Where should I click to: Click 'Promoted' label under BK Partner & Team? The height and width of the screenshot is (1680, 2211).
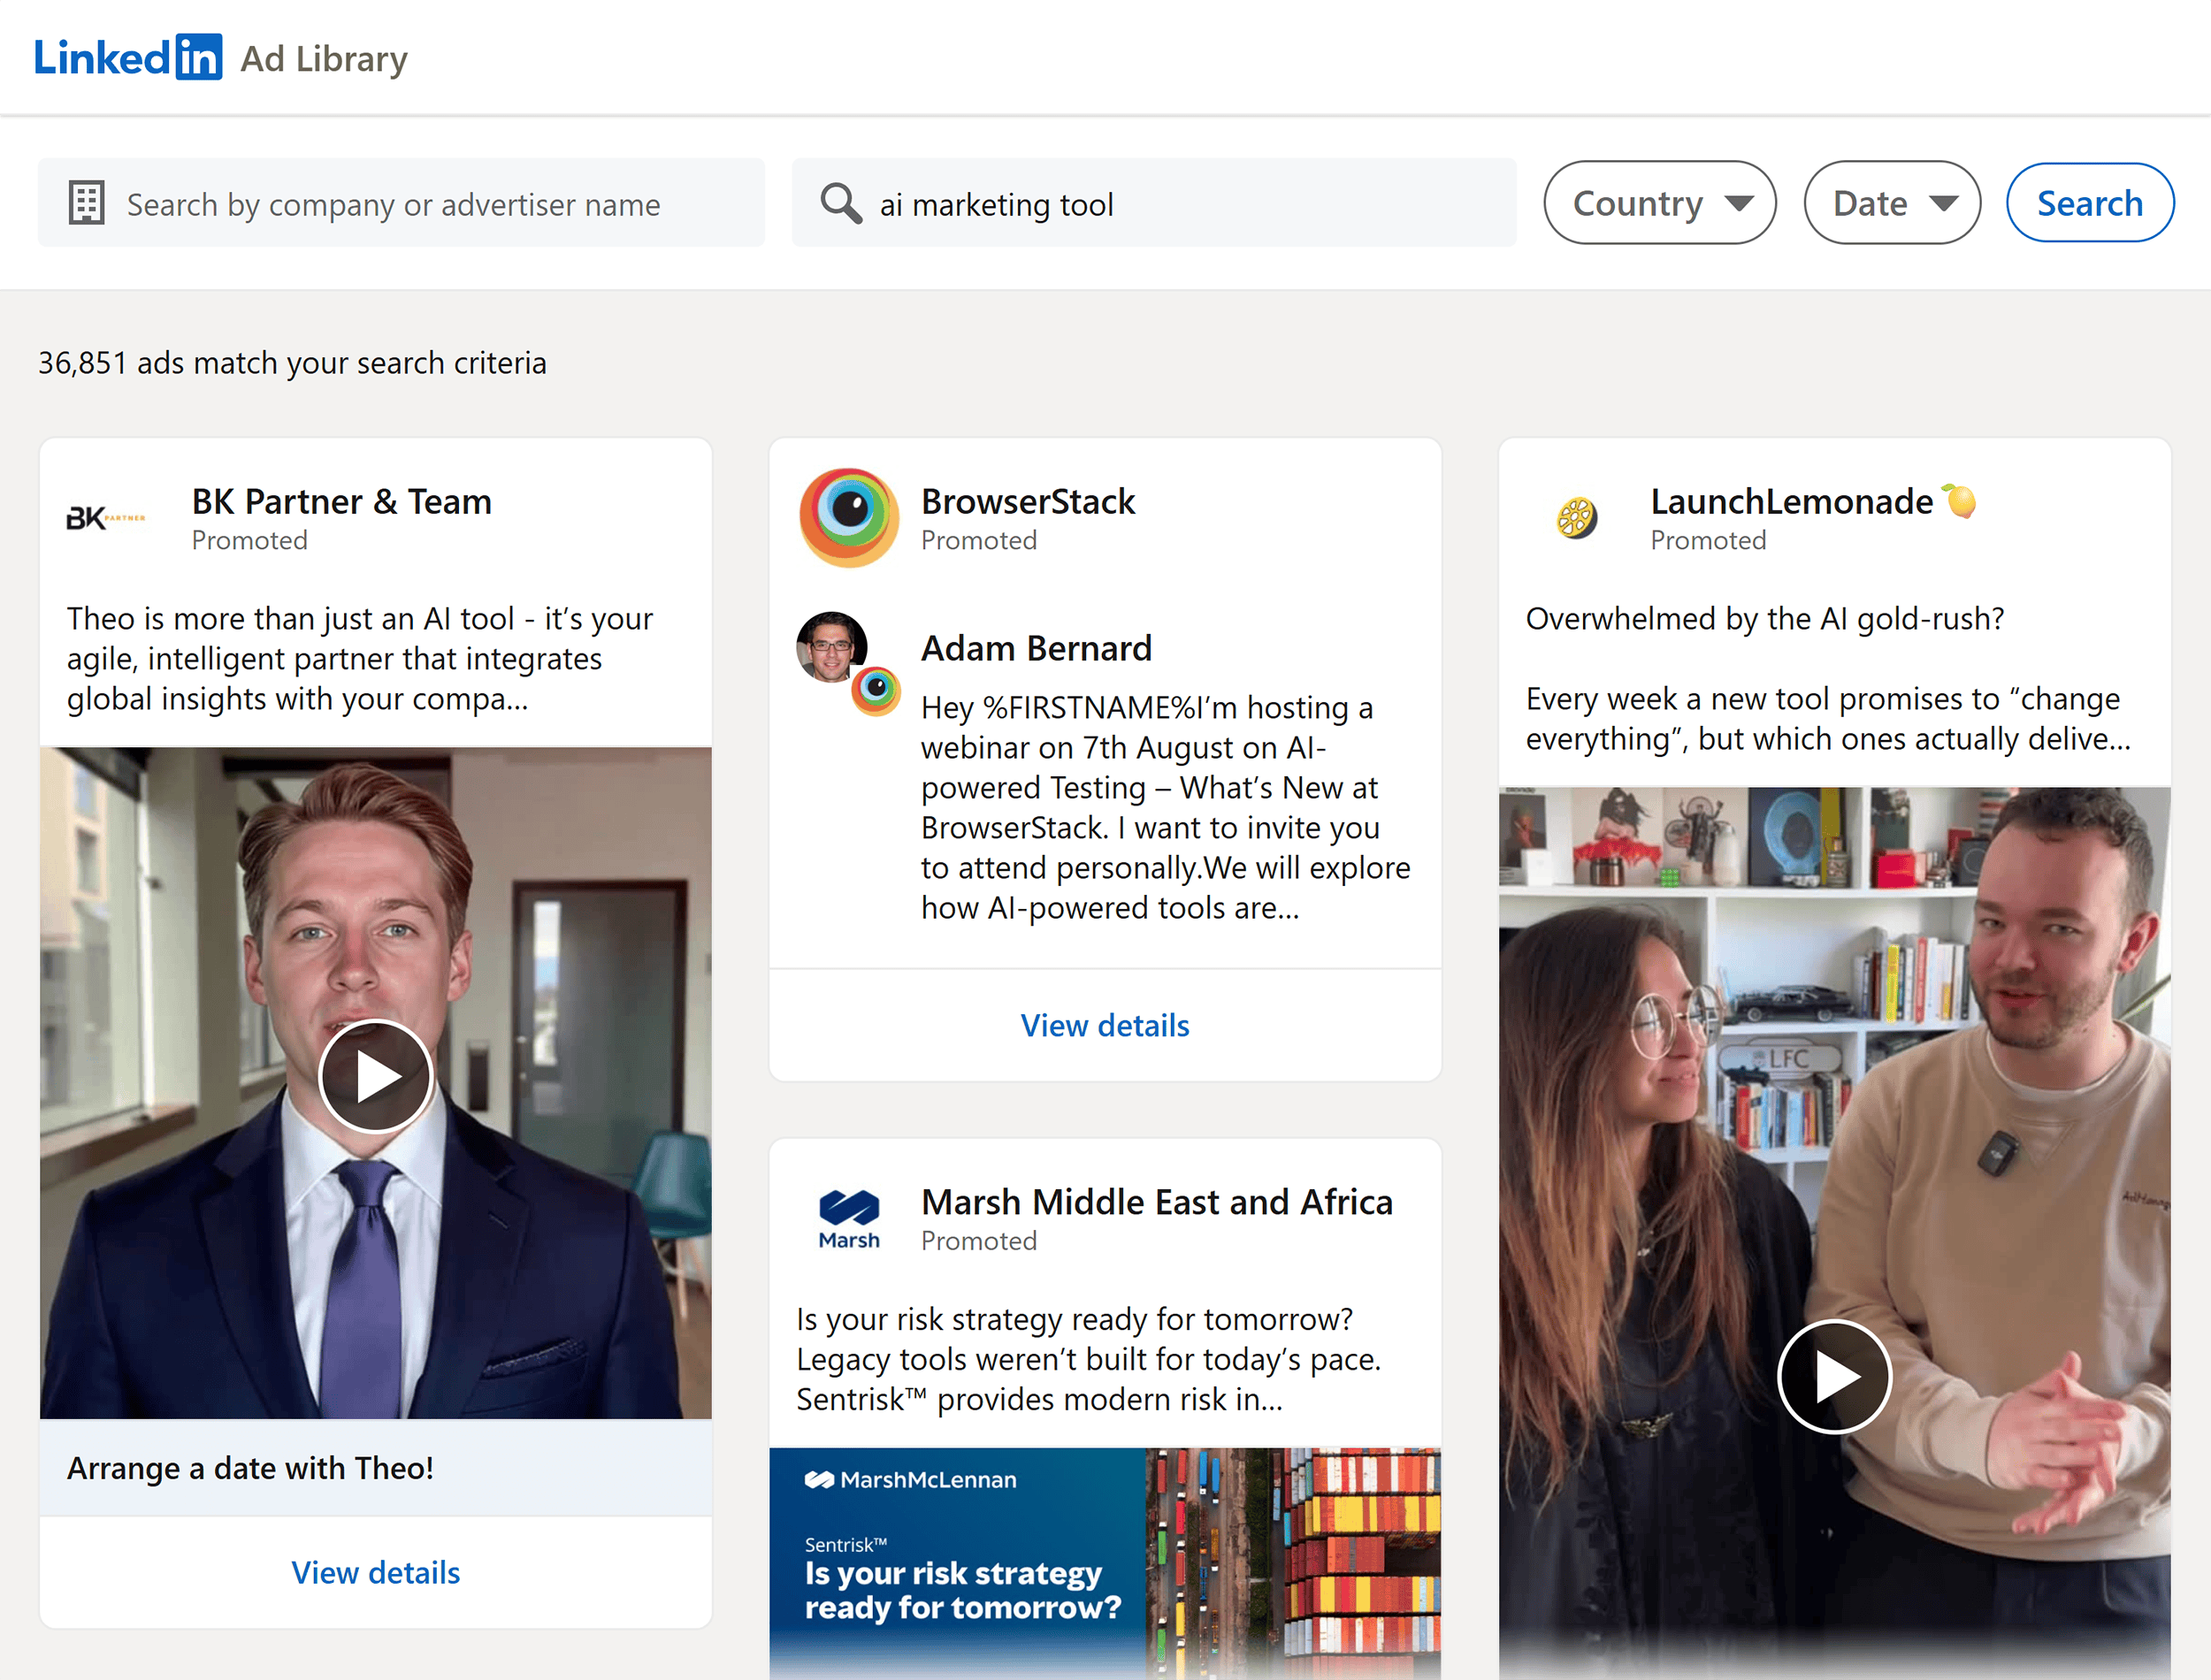point(249,541)
